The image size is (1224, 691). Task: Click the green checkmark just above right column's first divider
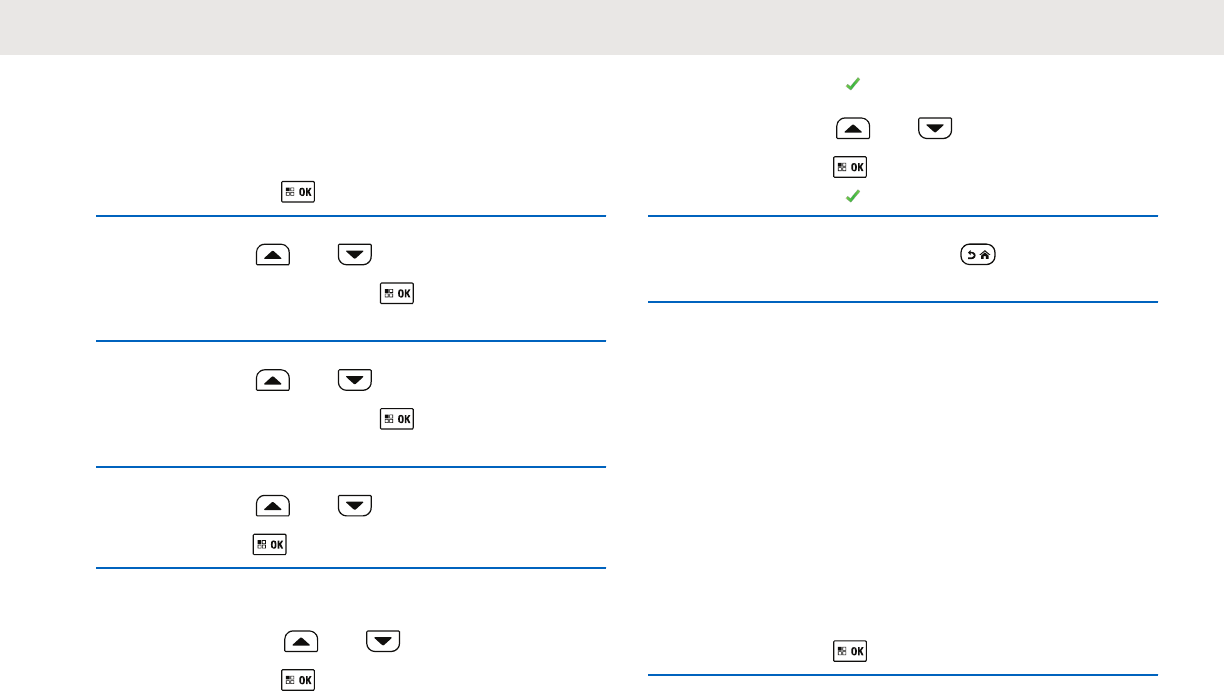[x=853, y=198]
